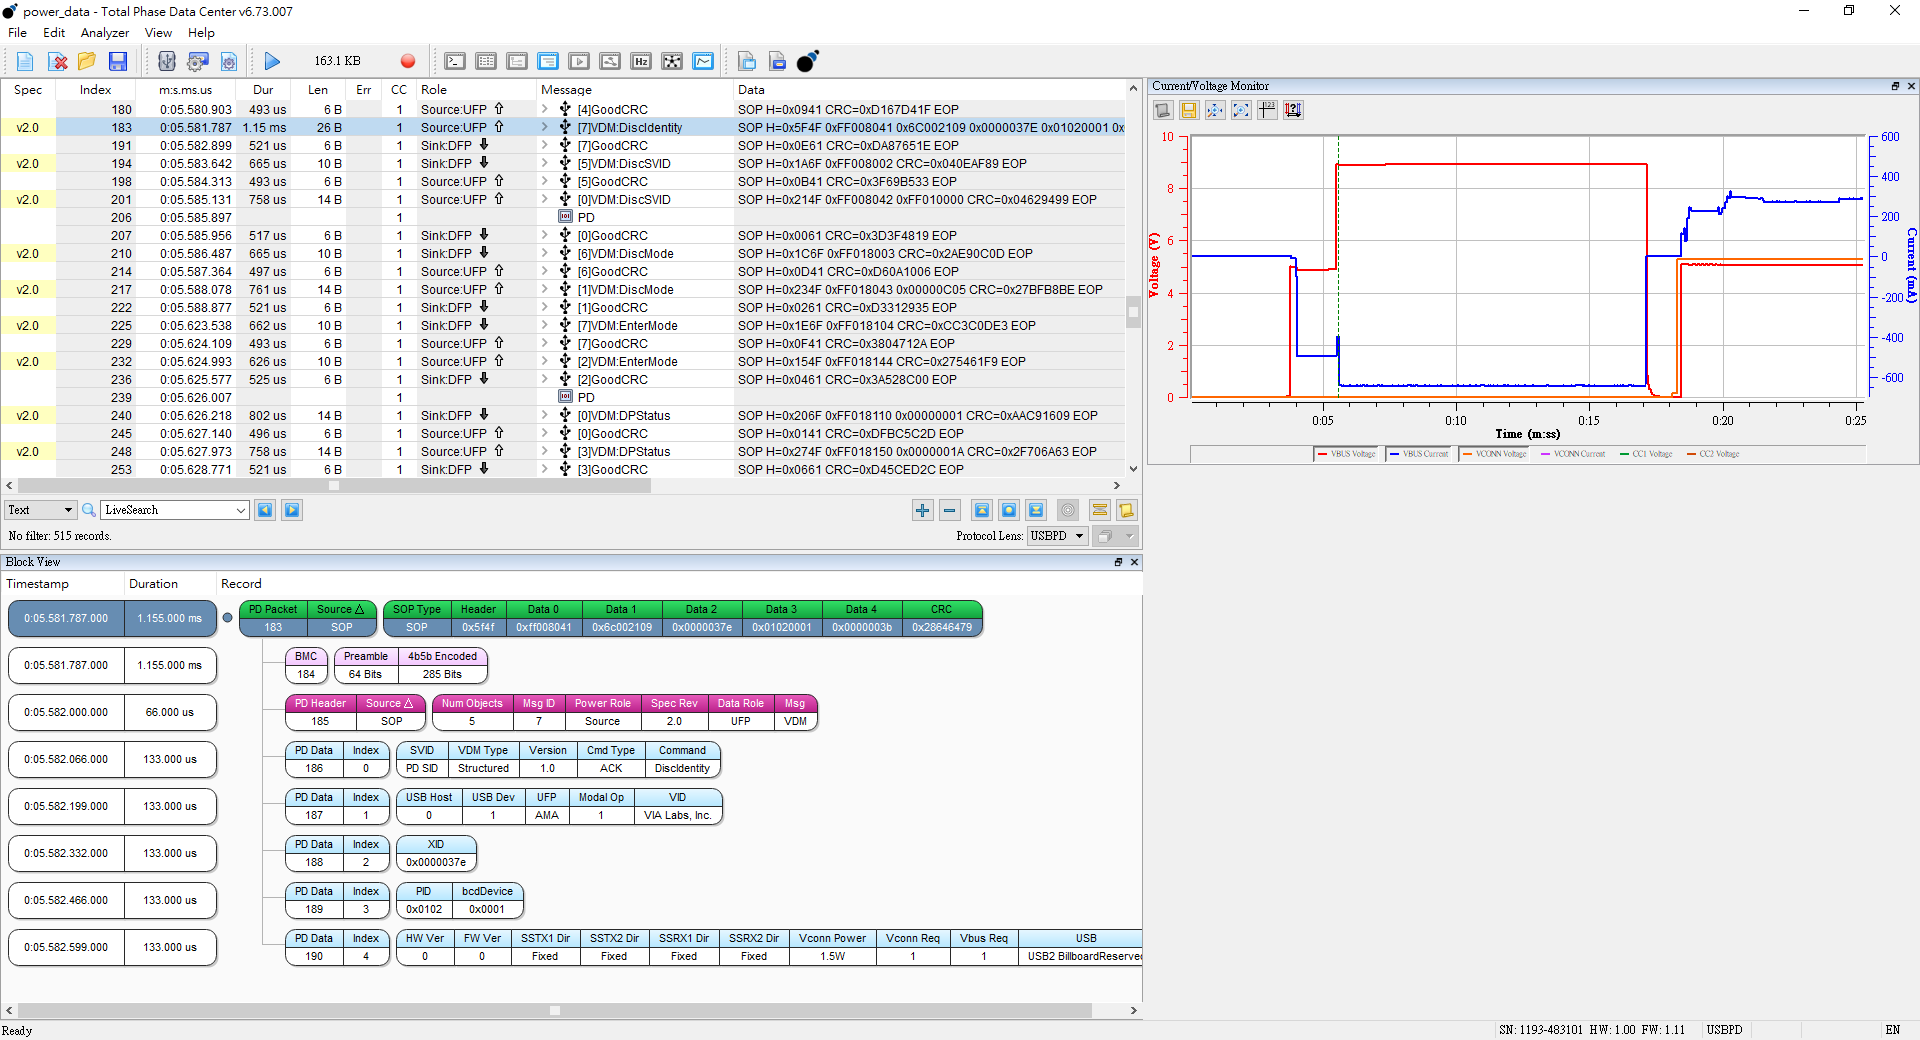Toggle the VBUS Voltage trace in legend
This screenshot has width=1920, height=1040.
1346,454
